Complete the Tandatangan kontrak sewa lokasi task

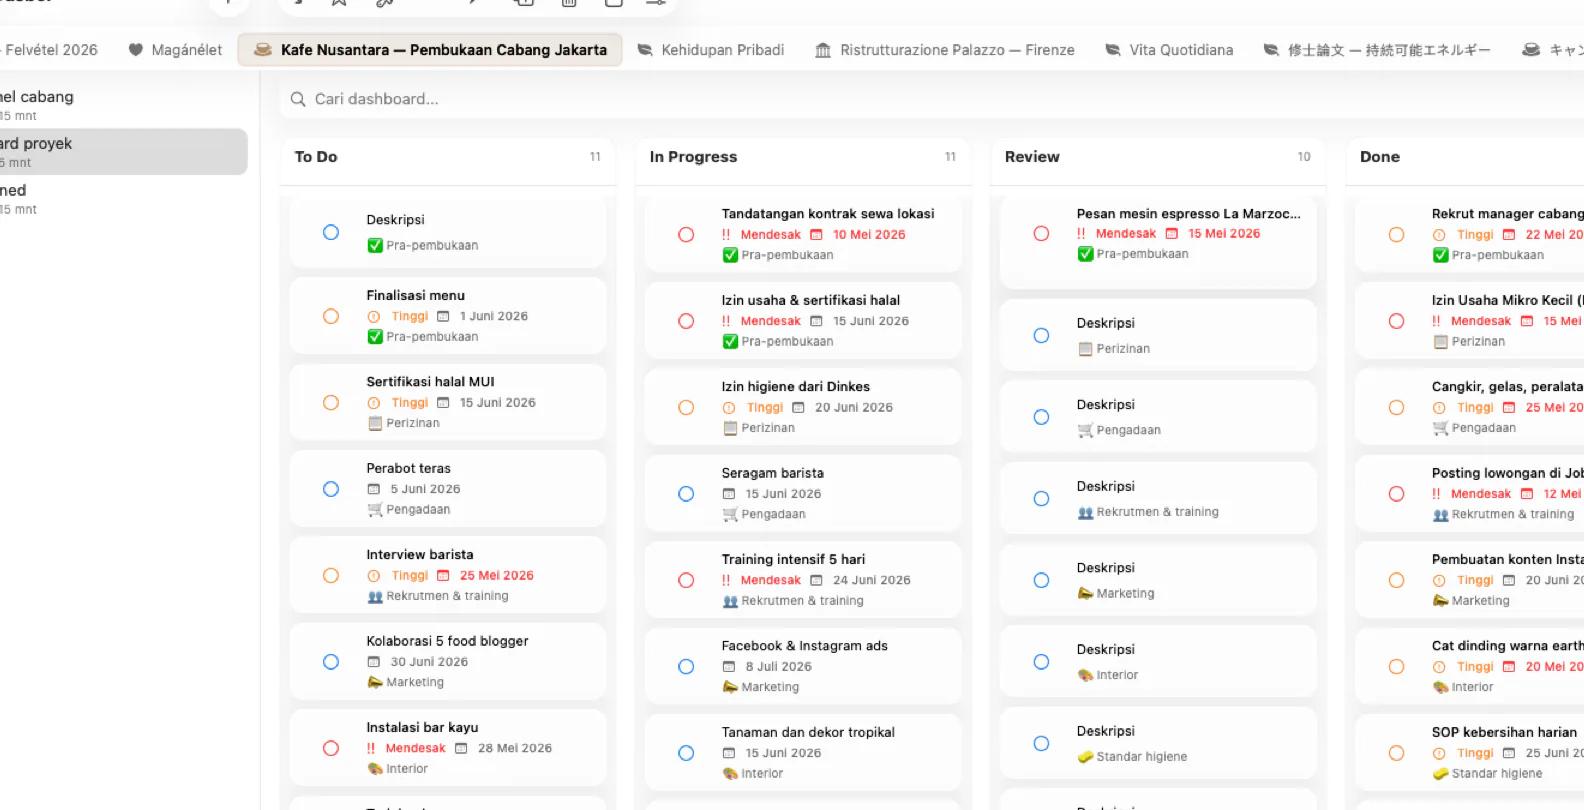pos(686,235)
